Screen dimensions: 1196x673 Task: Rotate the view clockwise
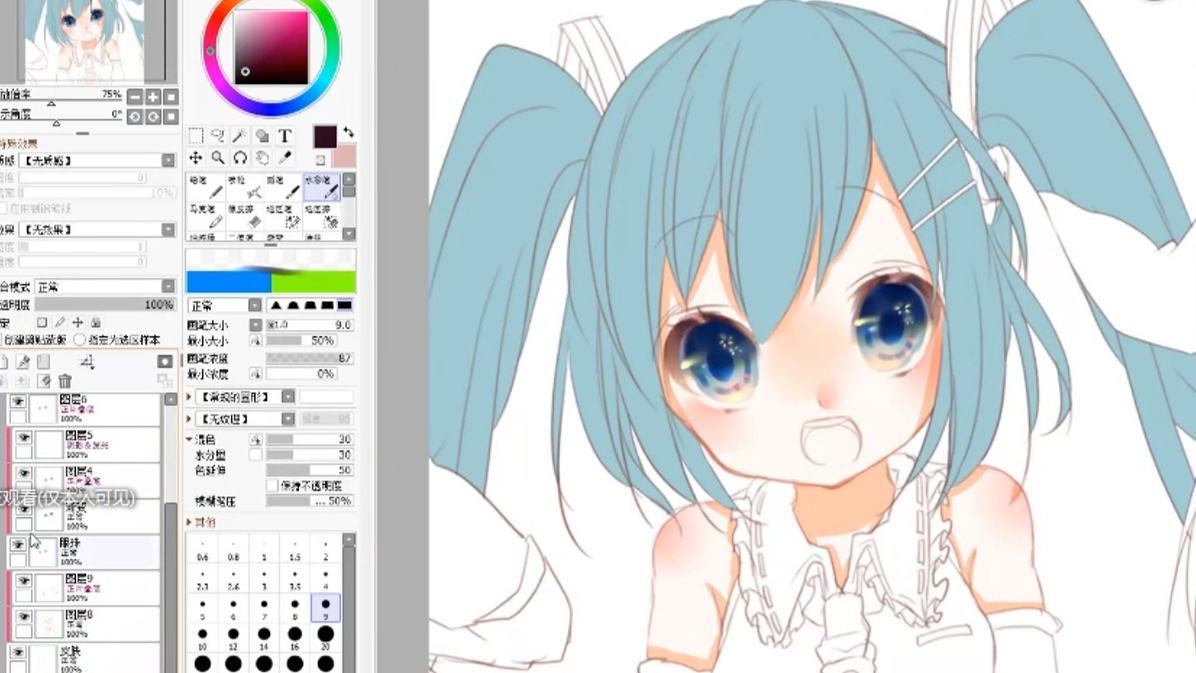pos(153,116)
